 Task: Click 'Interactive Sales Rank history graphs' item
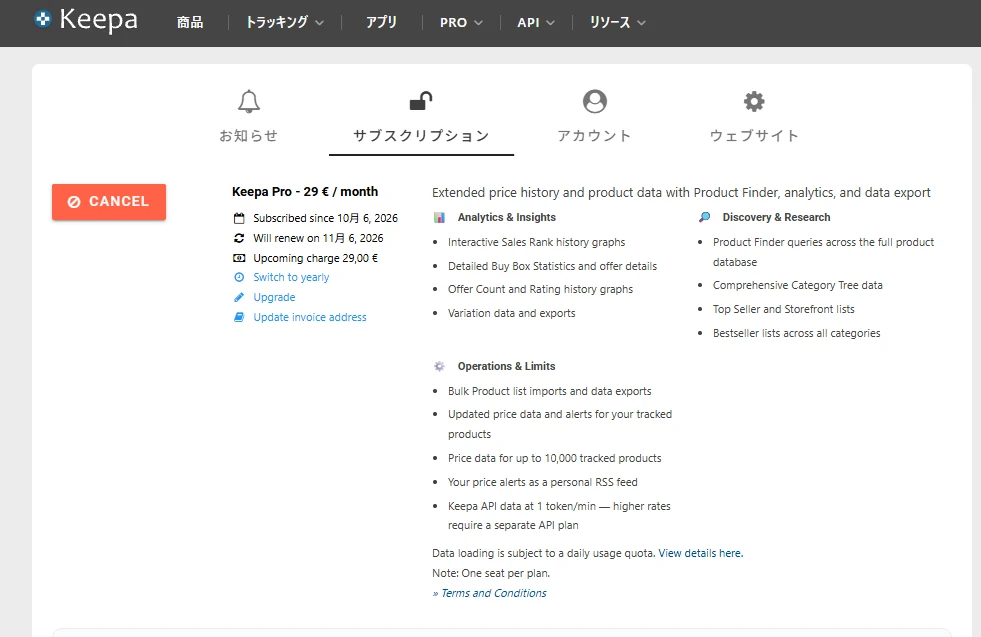(x=536, y=242)
